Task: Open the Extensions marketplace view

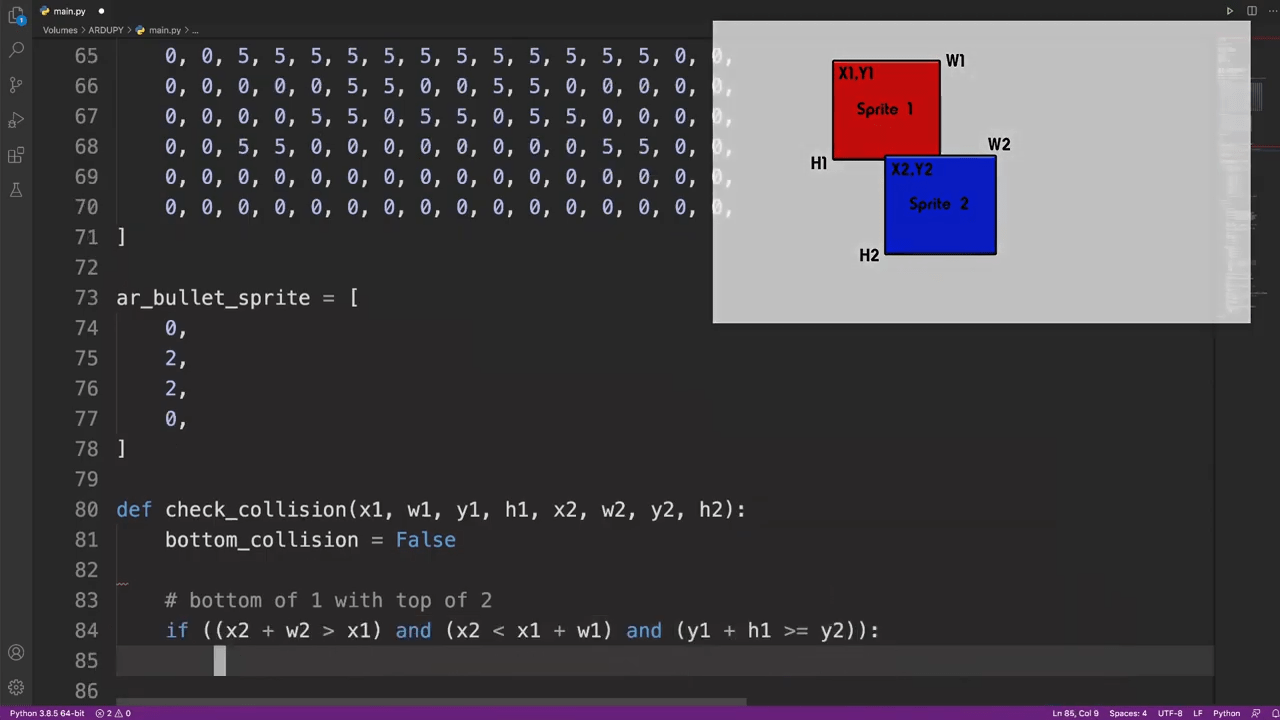Action: (16, 155)
